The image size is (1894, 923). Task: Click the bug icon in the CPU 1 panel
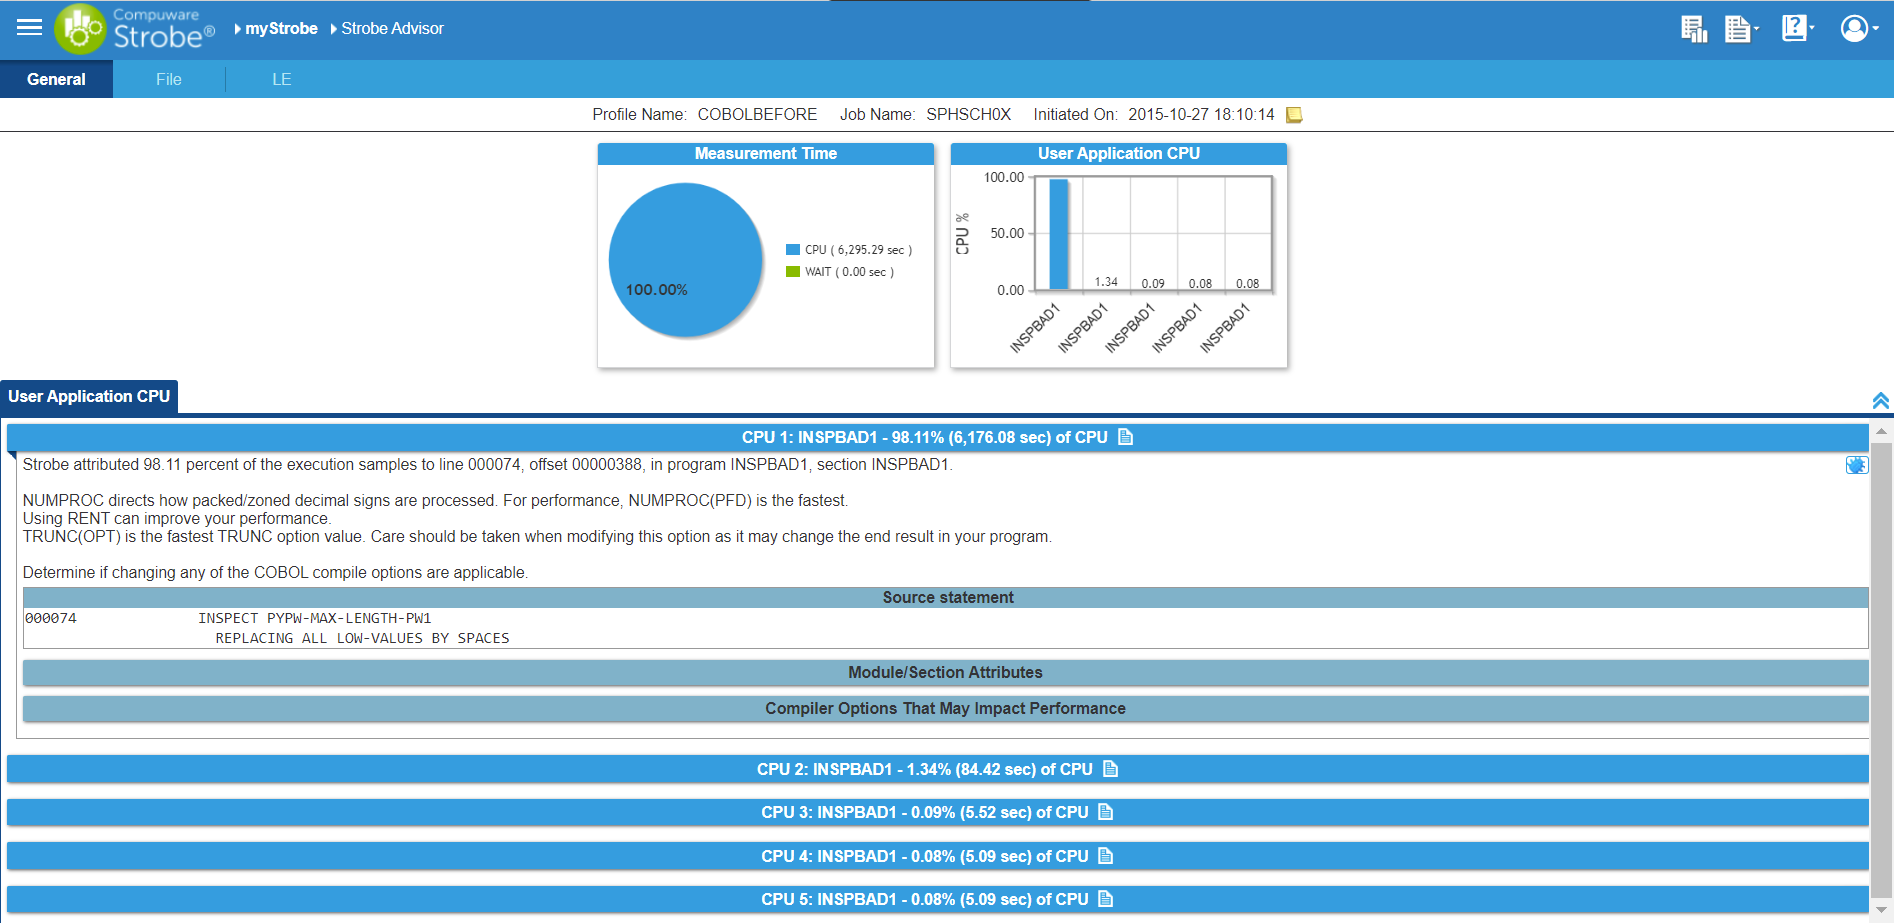[1857, 464]
